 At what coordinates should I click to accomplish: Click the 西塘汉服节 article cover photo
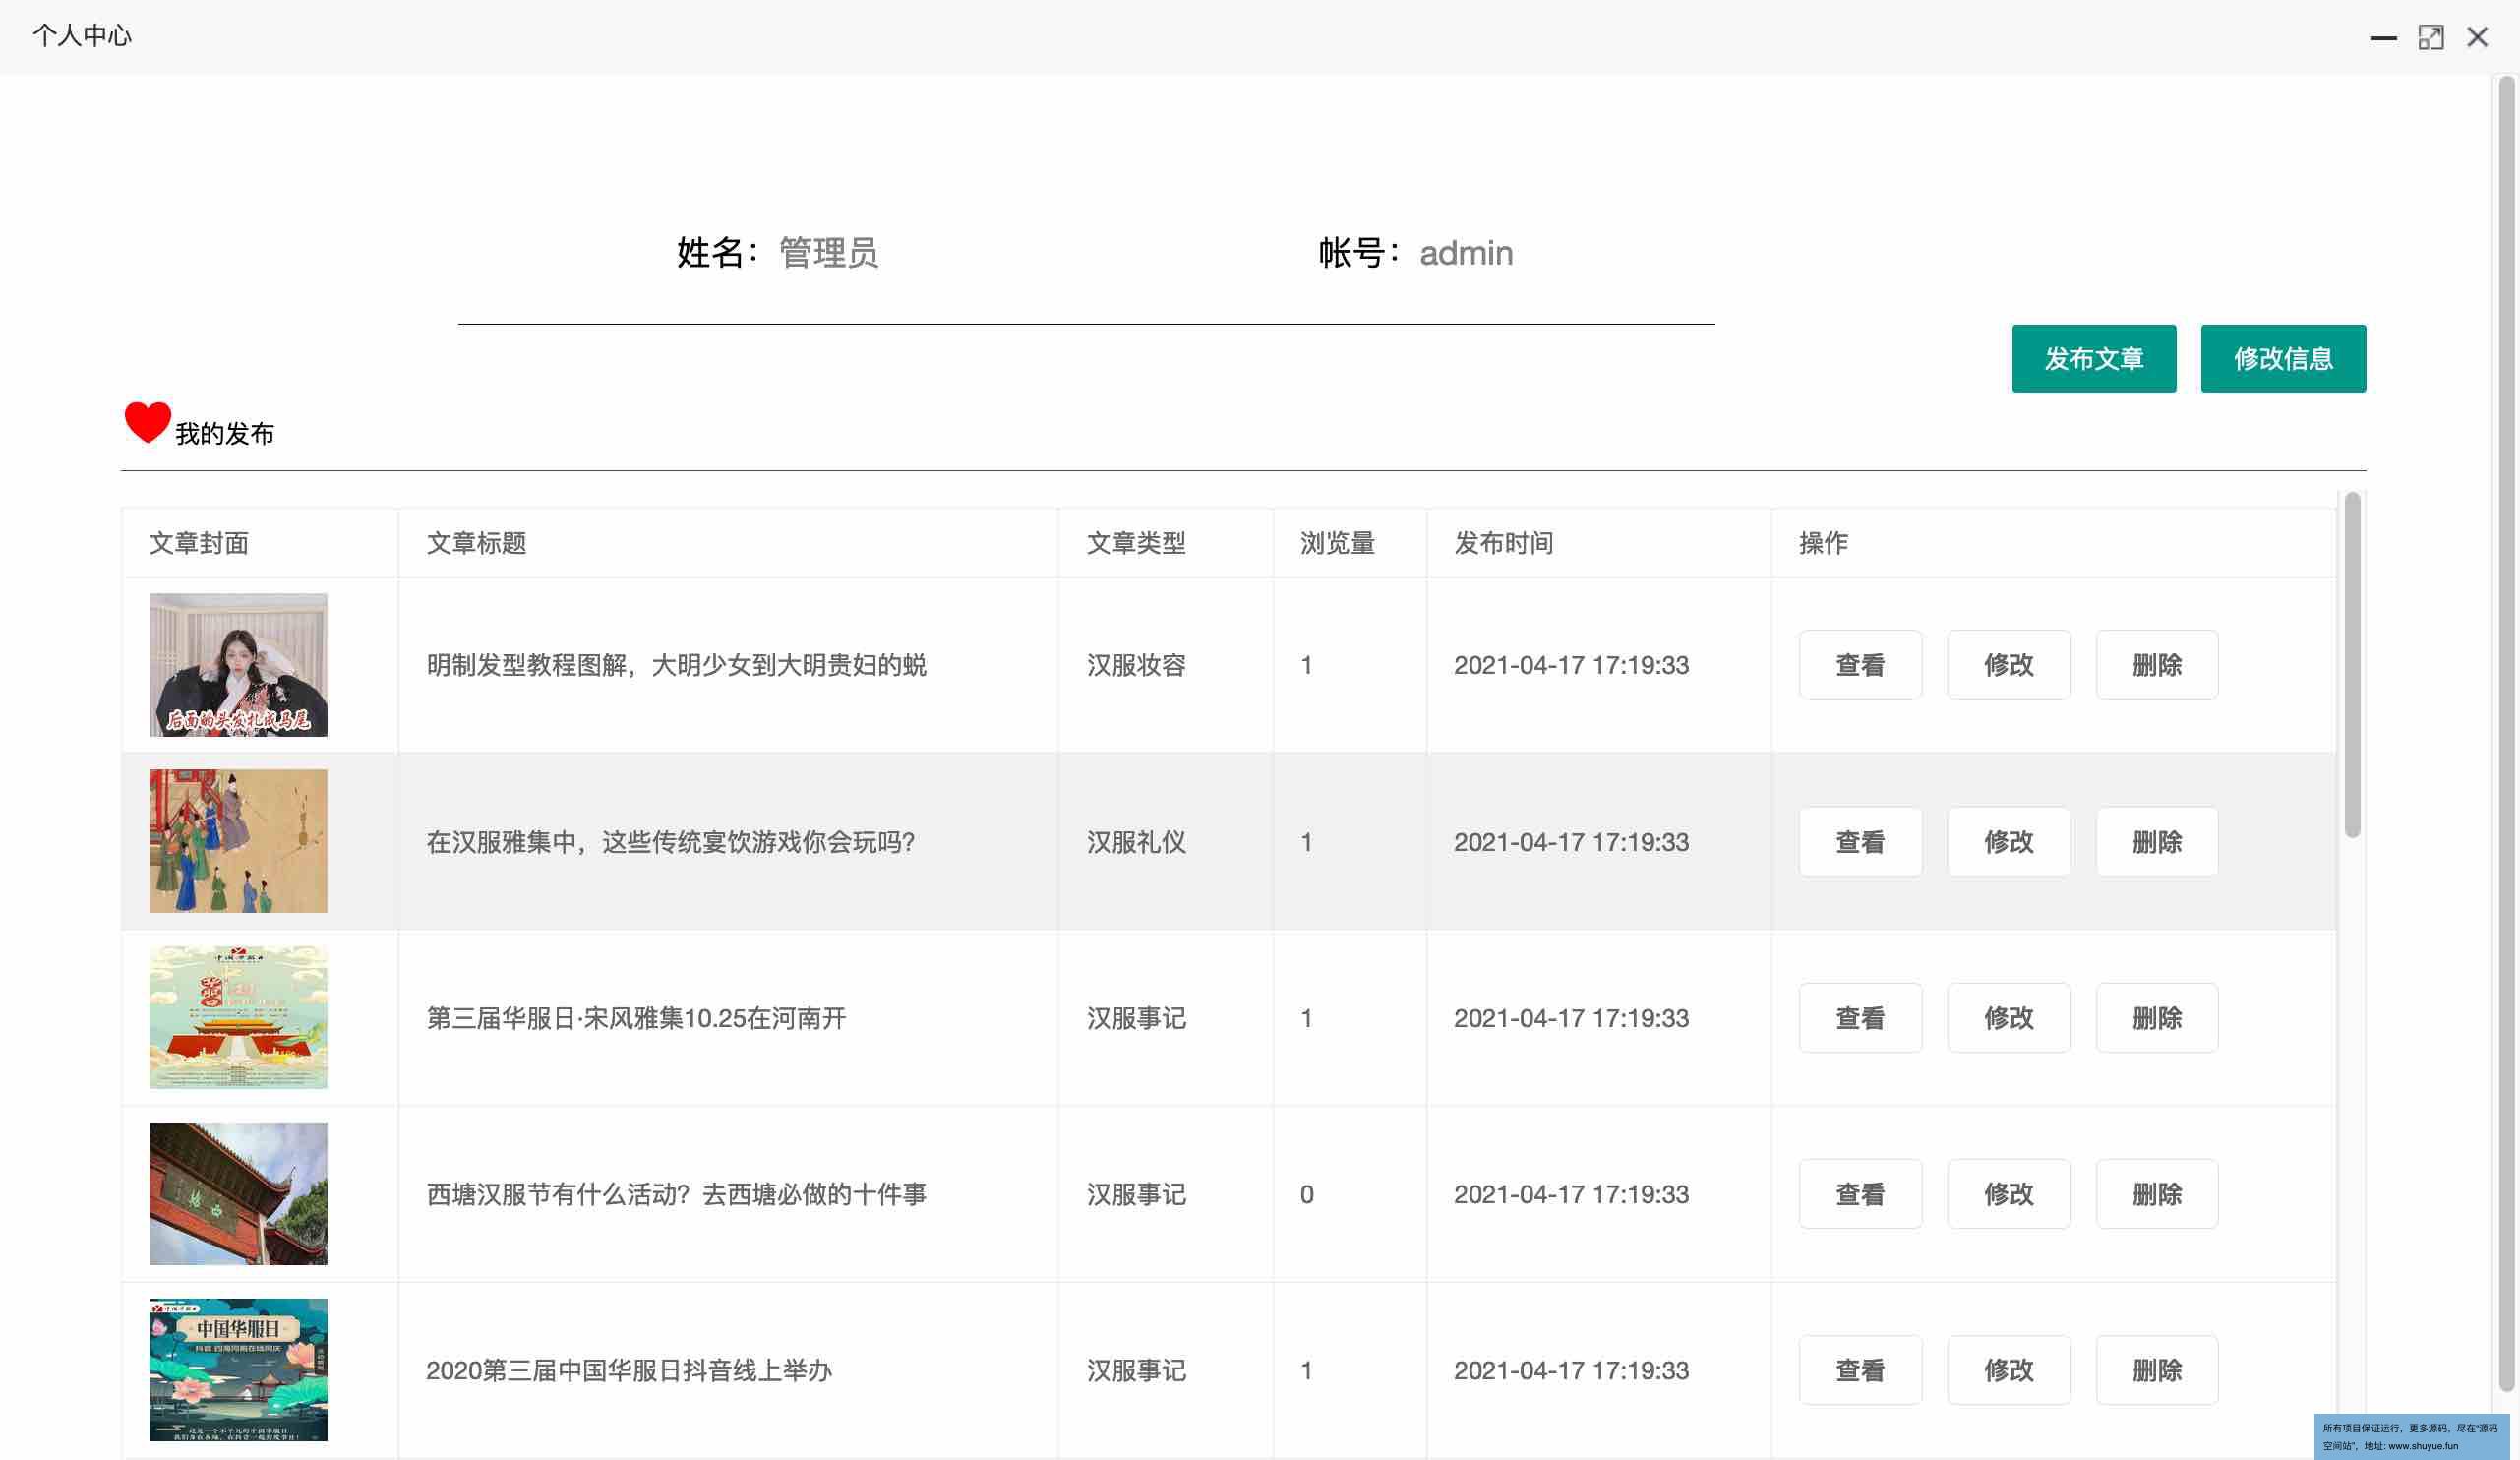[x=238, y=1193]
